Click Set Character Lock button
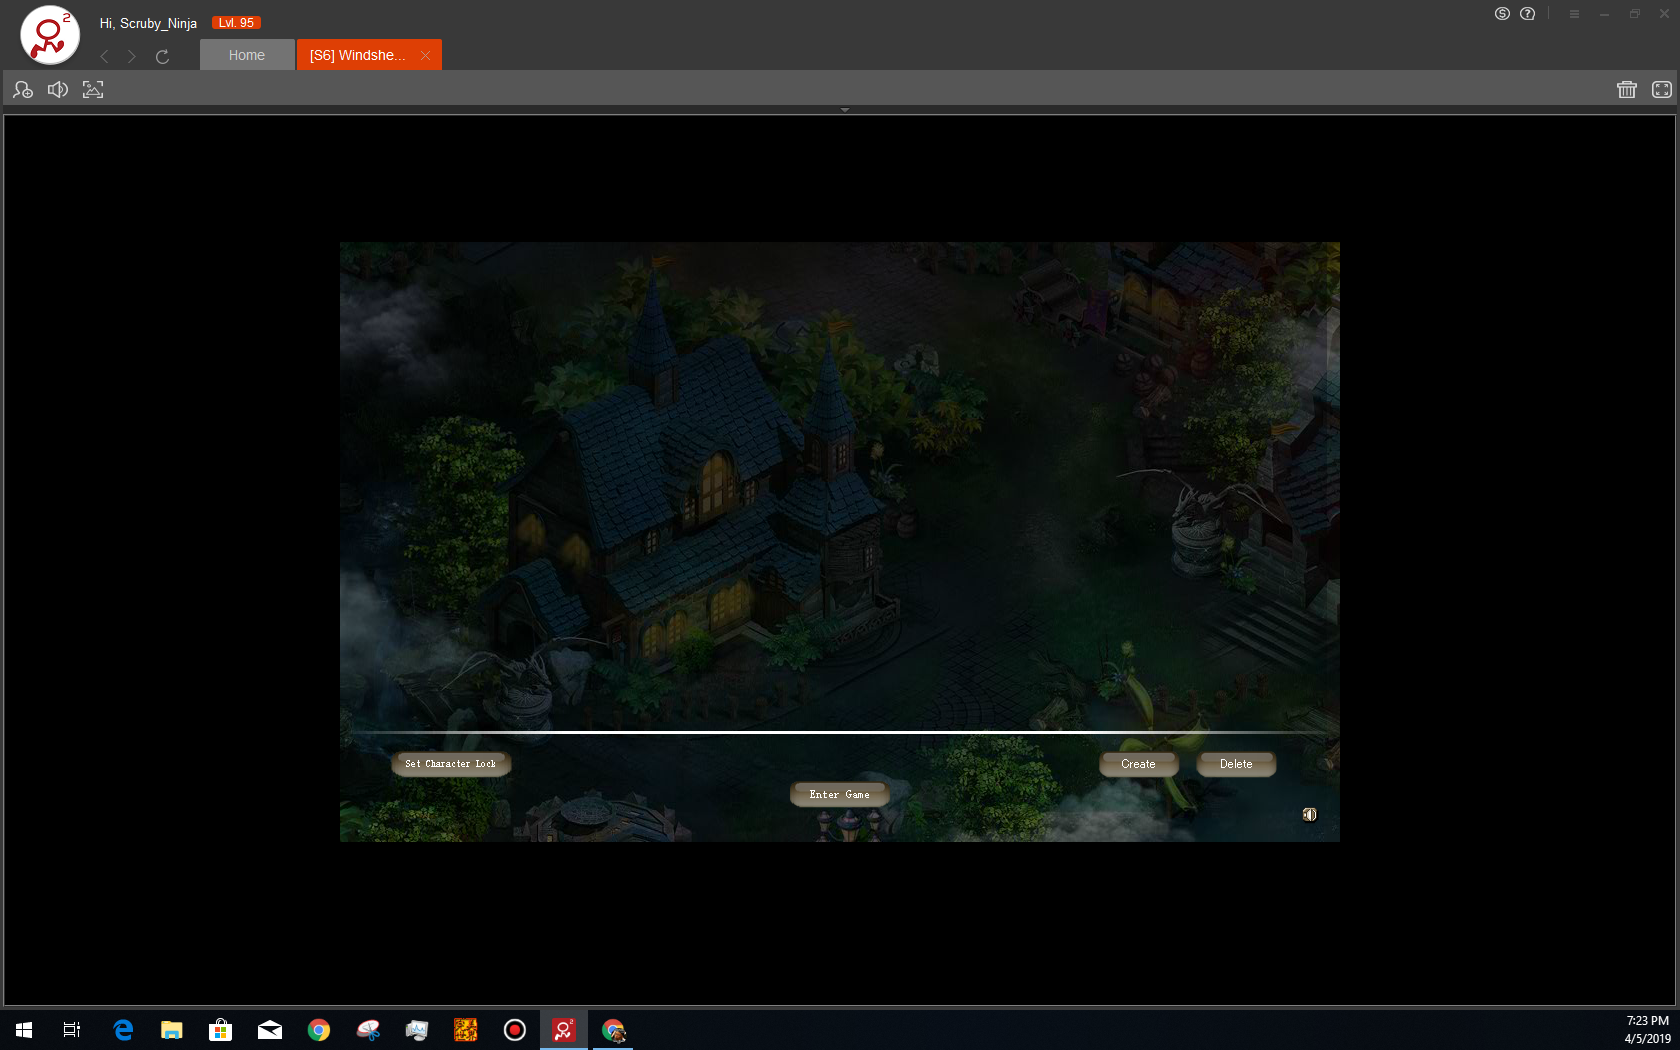Image resolution: width=1680 pixels, height=1050 pixels. (x=450, y=764)
